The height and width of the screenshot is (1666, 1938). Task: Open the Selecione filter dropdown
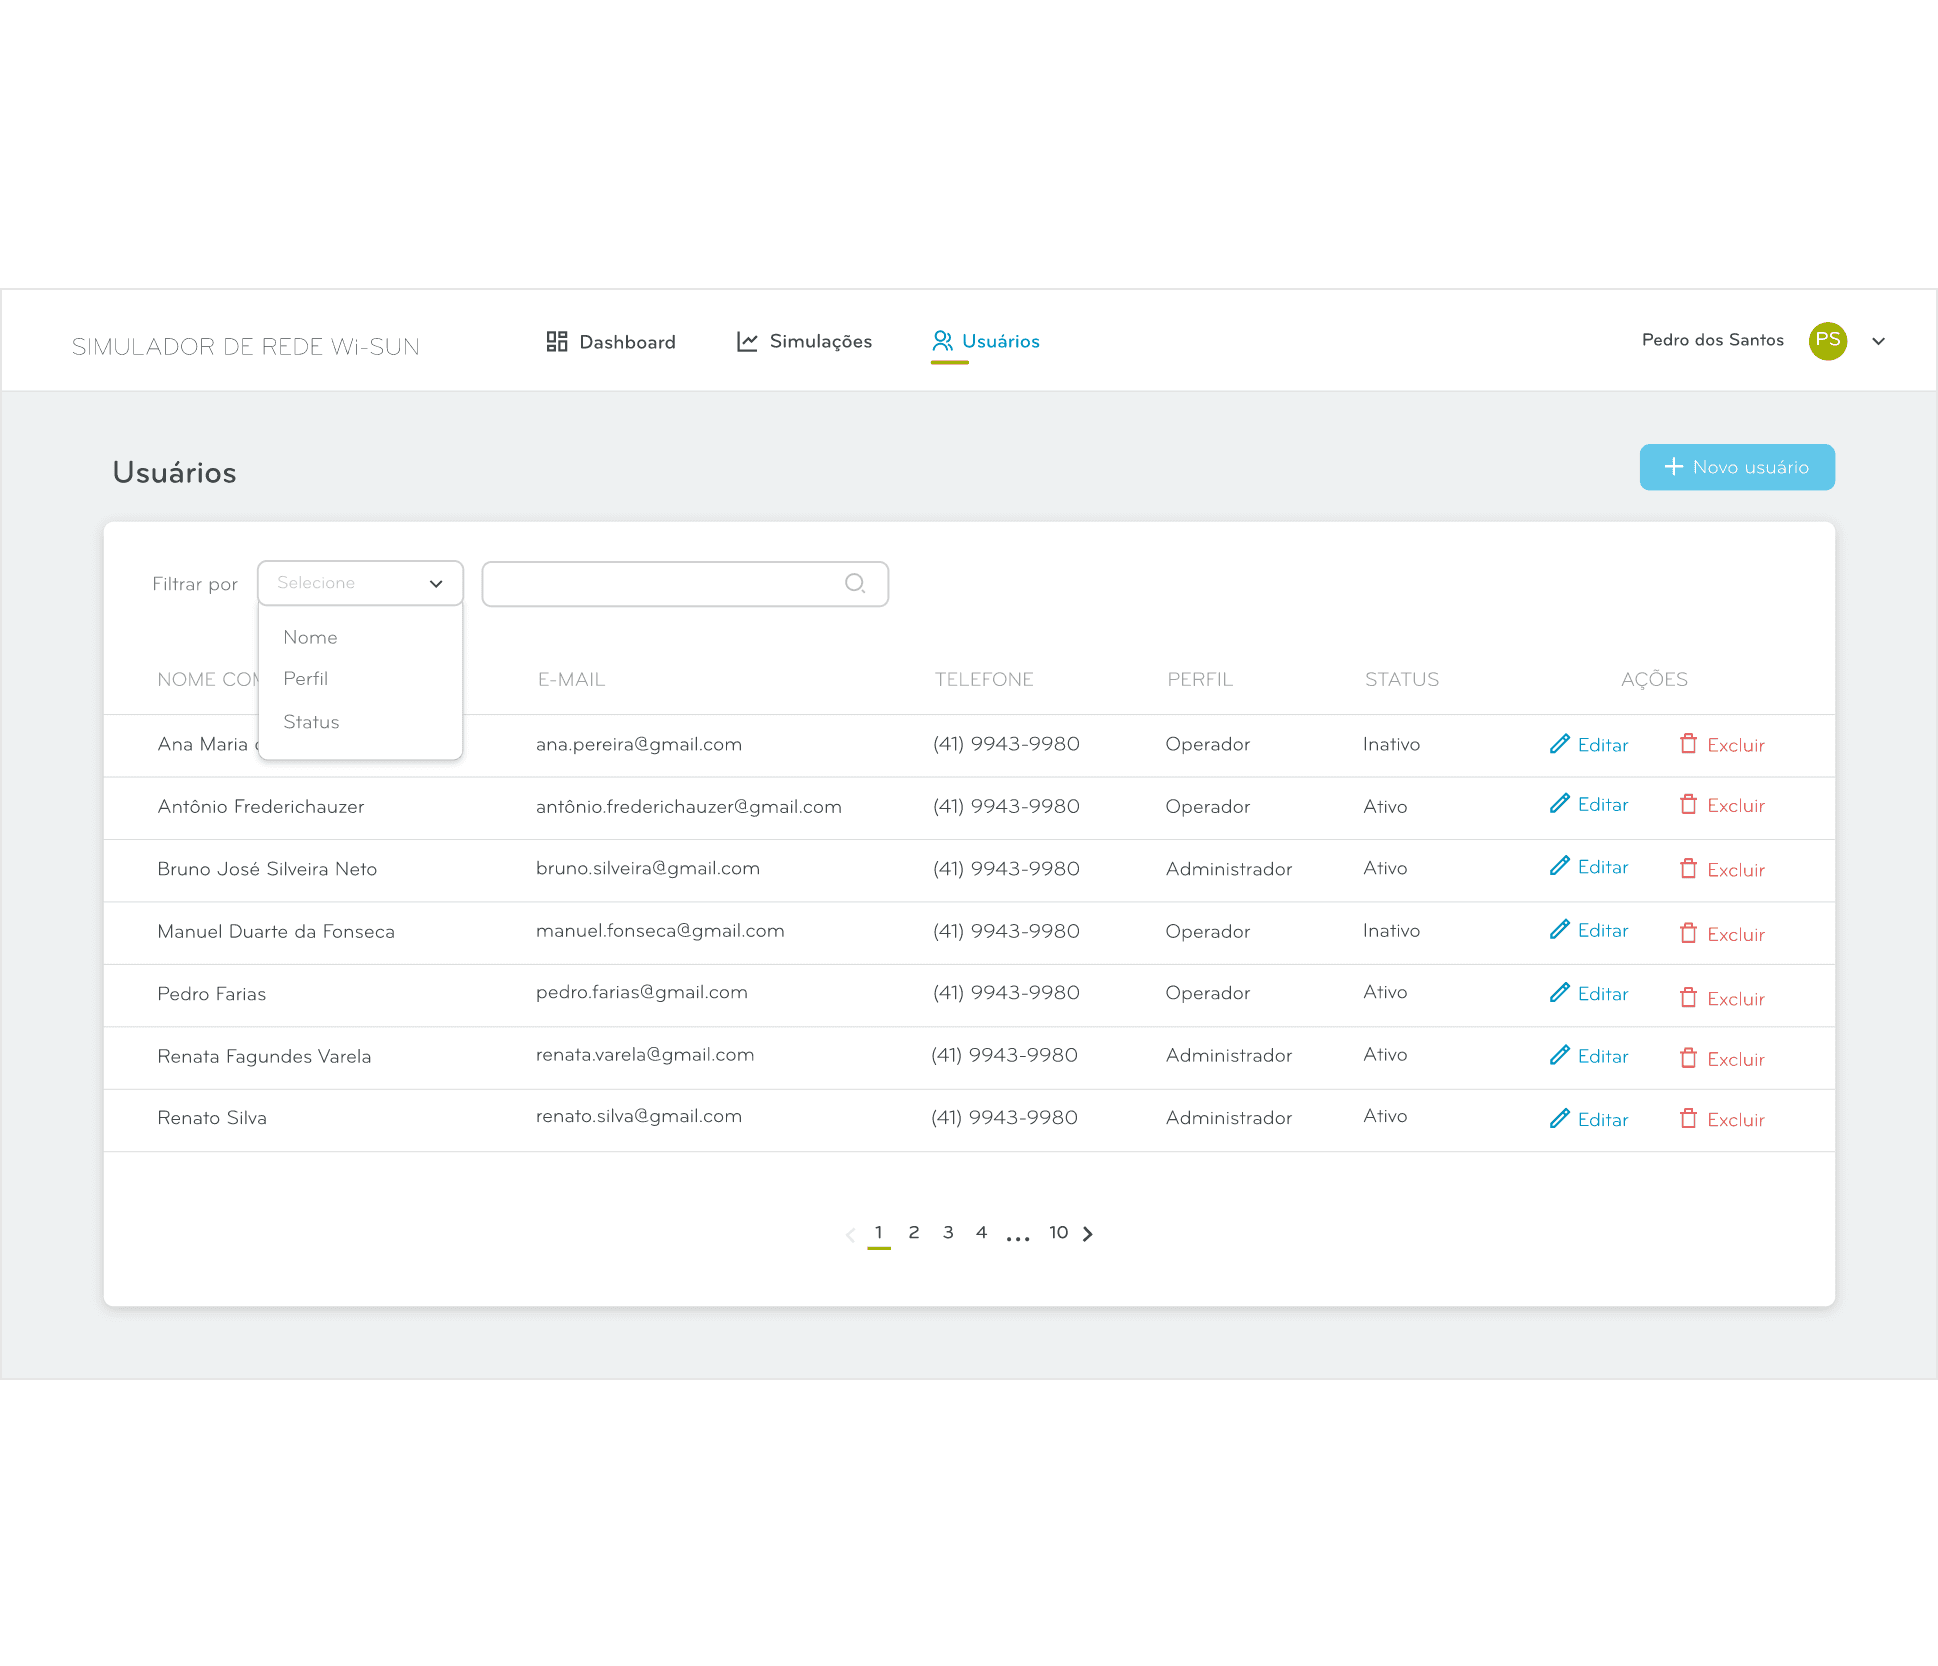point(360,583)
